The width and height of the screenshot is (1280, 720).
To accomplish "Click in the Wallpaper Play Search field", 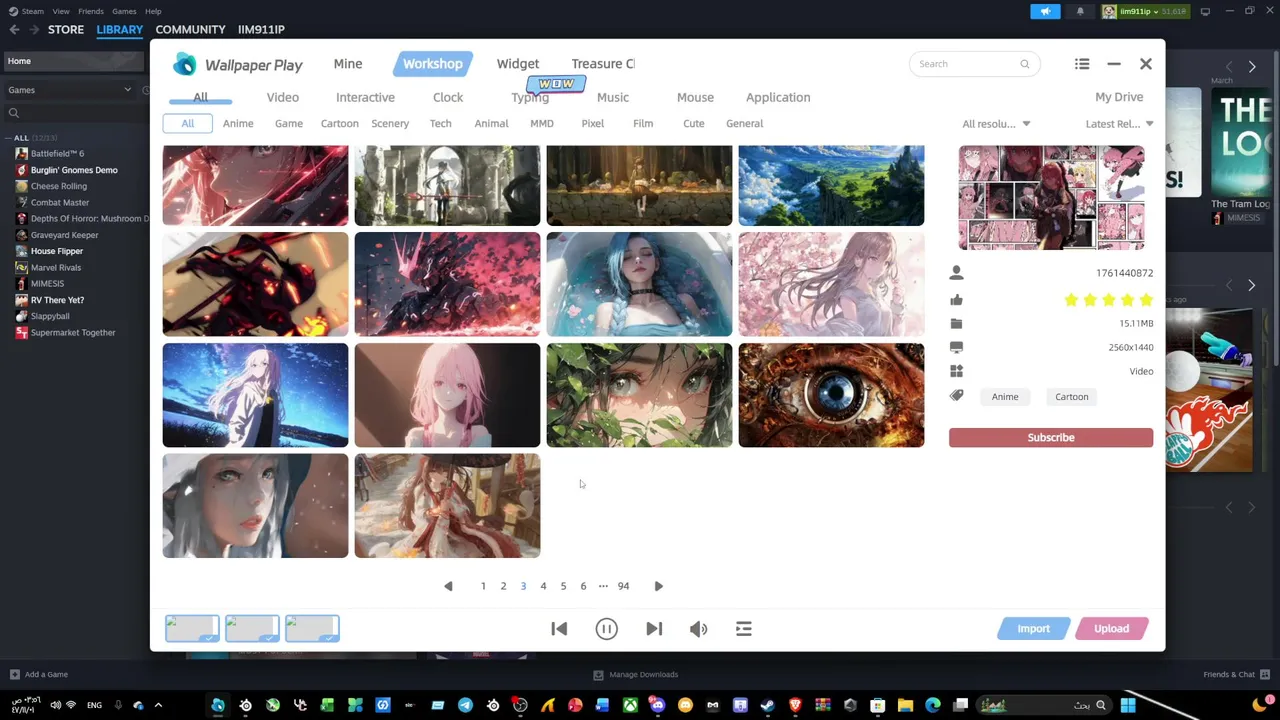I will click(974, 64).
